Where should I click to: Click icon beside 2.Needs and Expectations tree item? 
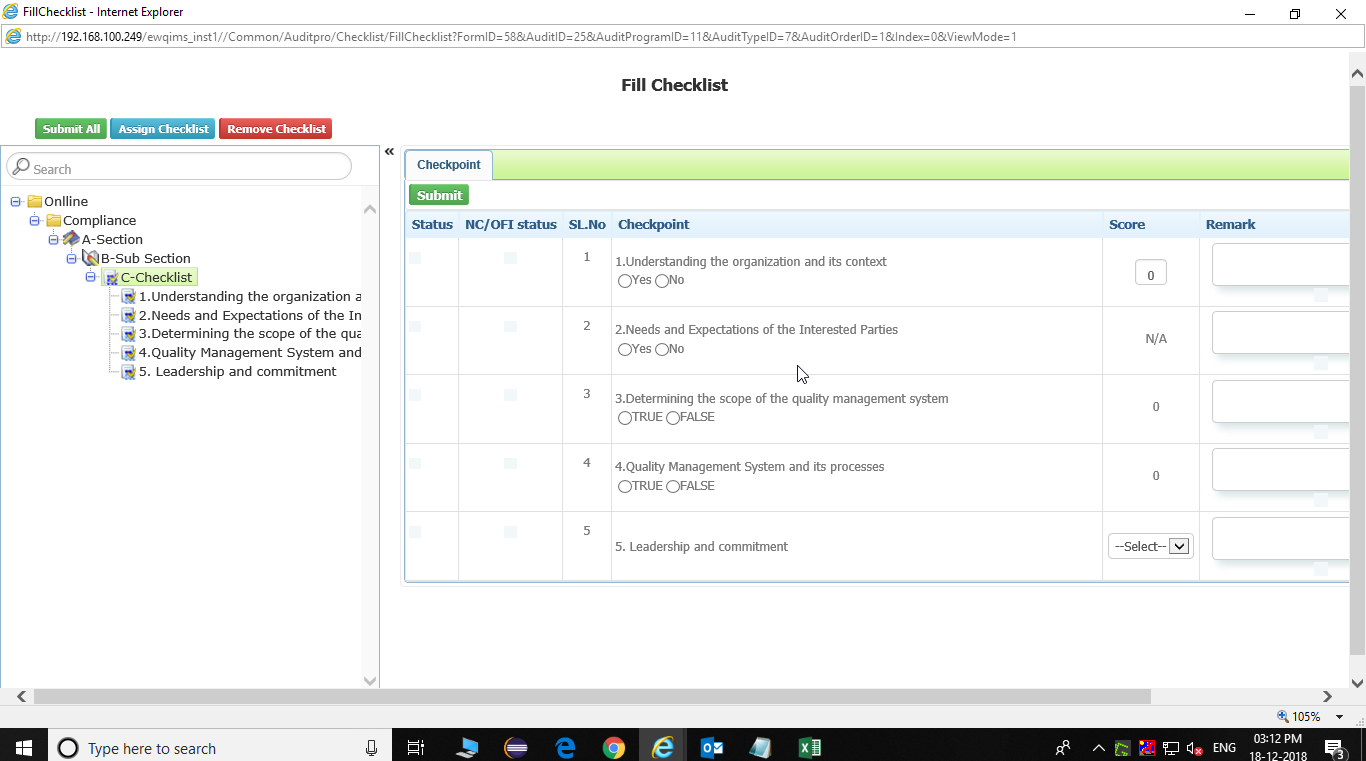[x=129, y=316]
